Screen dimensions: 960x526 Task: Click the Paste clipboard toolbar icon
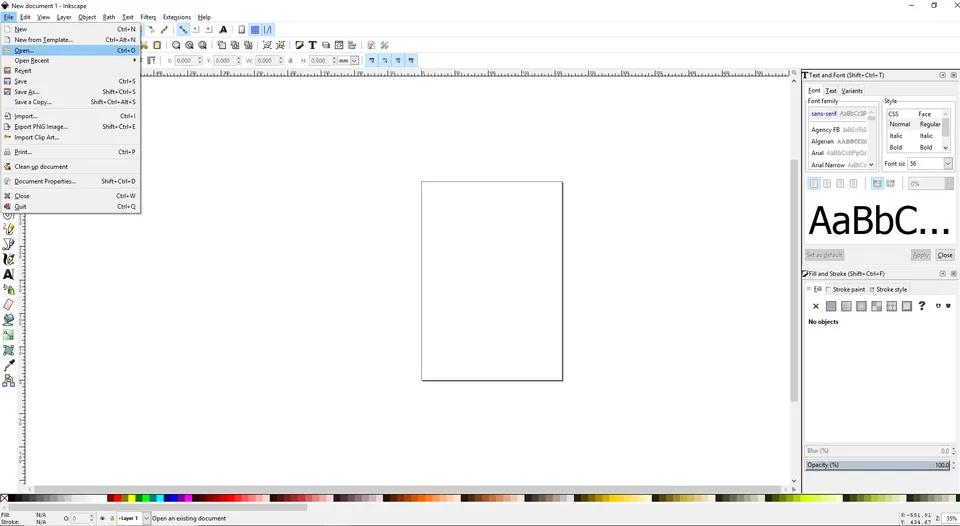[157, 45]
